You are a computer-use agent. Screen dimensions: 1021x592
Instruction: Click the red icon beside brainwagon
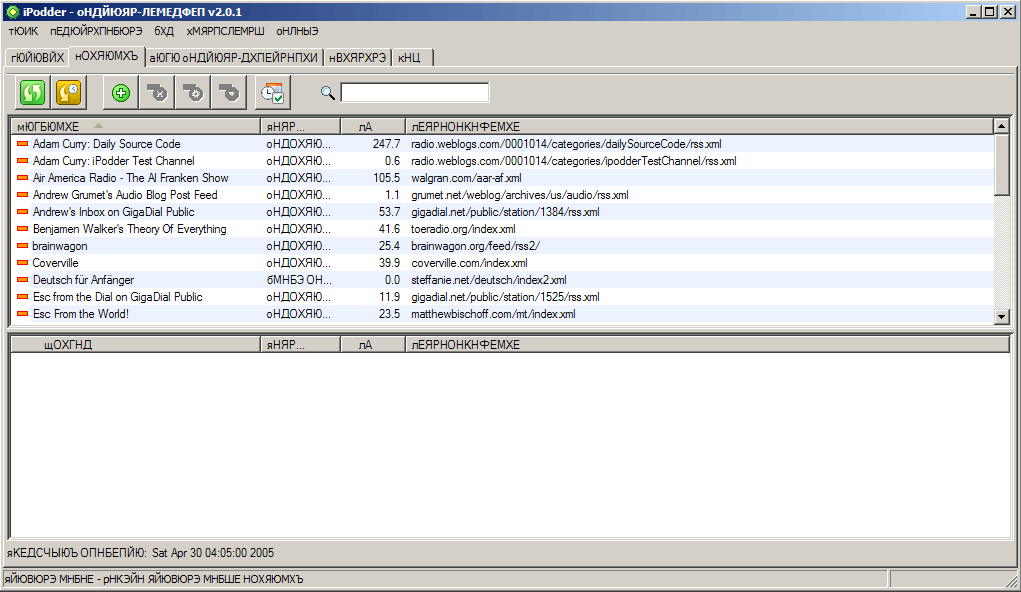22,246
